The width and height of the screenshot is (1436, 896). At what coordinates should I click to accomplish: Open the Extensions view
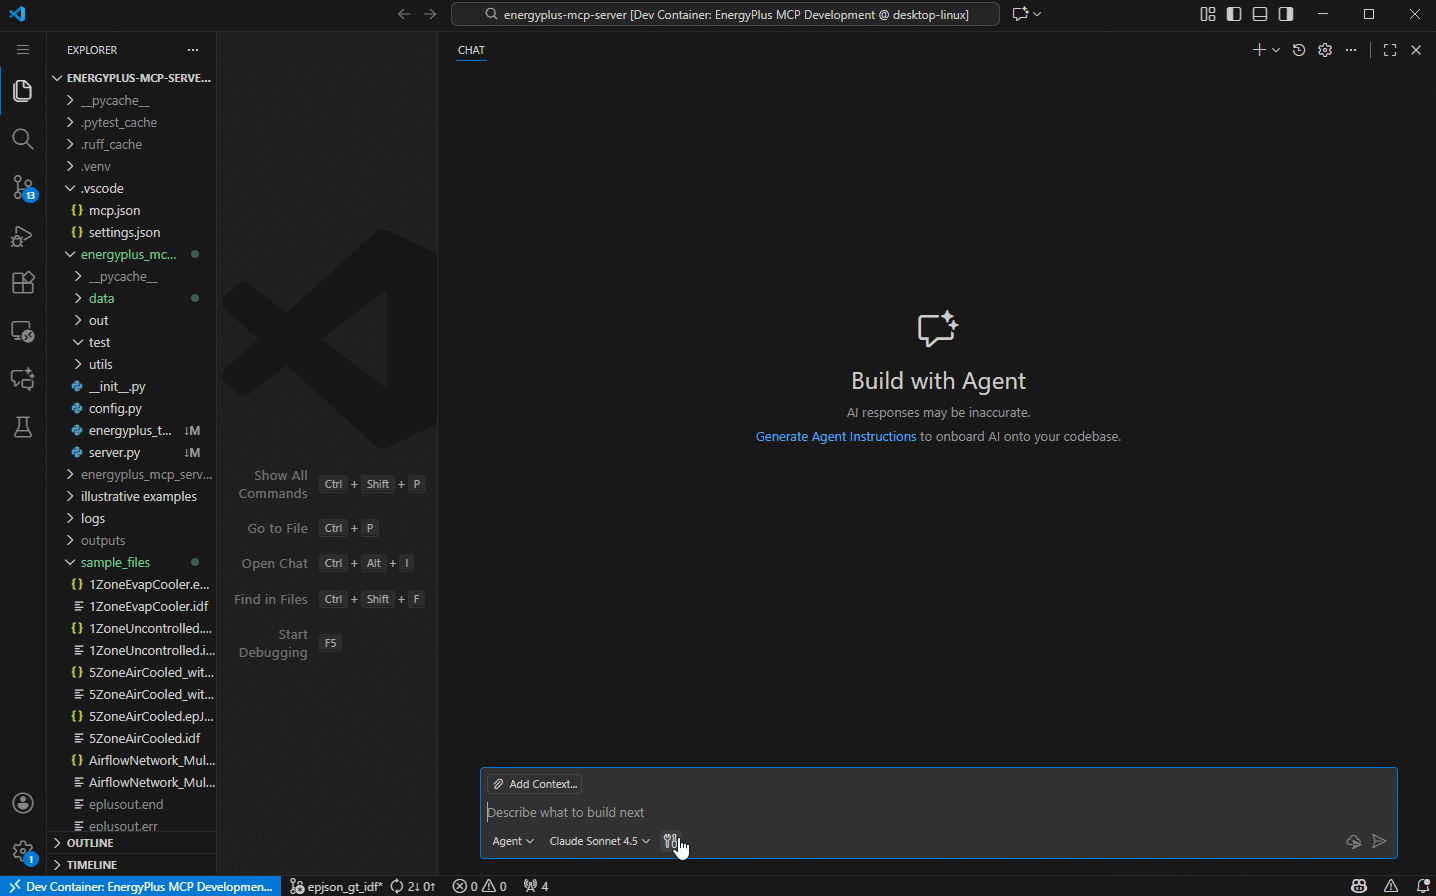(23, 283)
